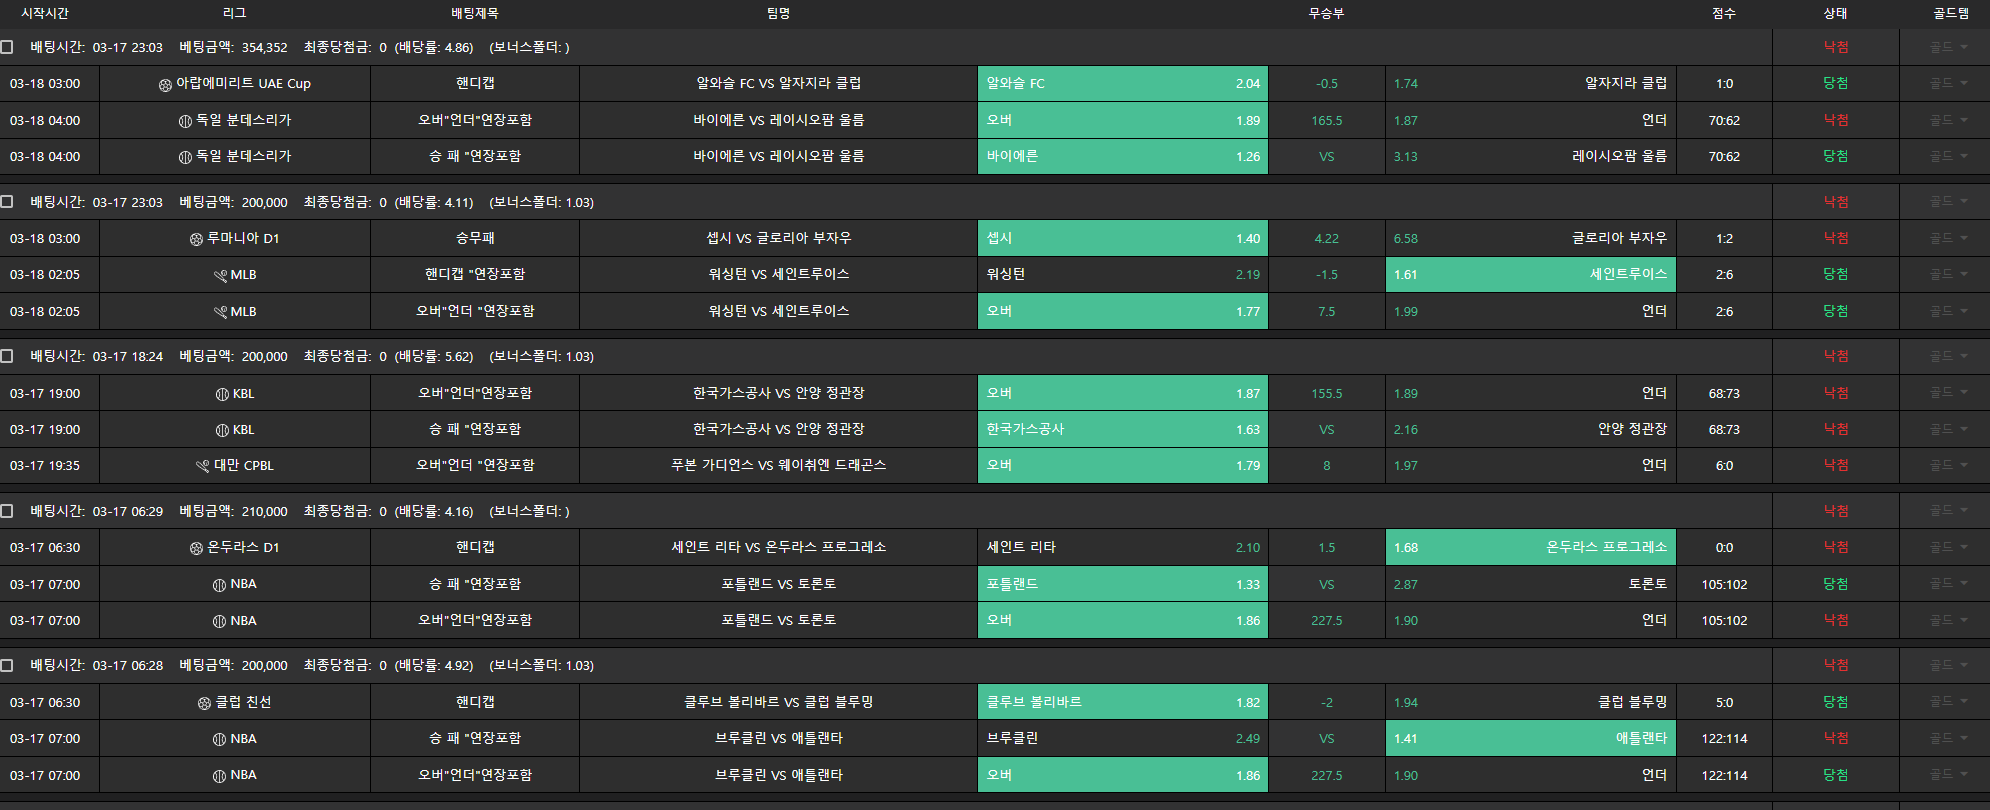This screenshot has height=810, width=1990.
Task: Open the 골드 dropdown for 알와슬 FC row
Action: click(x=1948, y=84)
